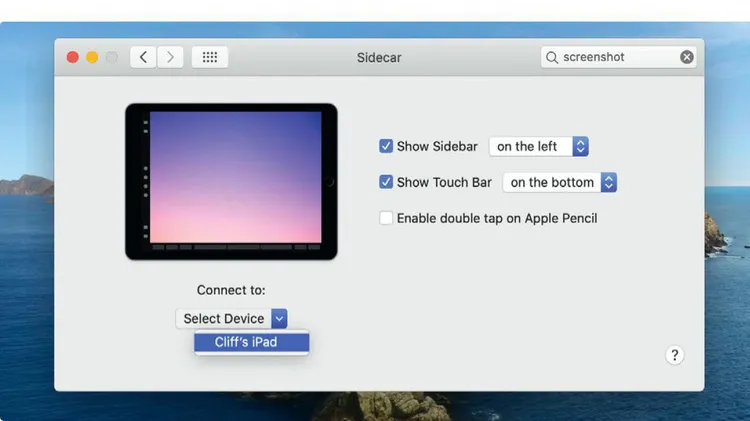Open help with the question mark button

(x=674, y=355)
